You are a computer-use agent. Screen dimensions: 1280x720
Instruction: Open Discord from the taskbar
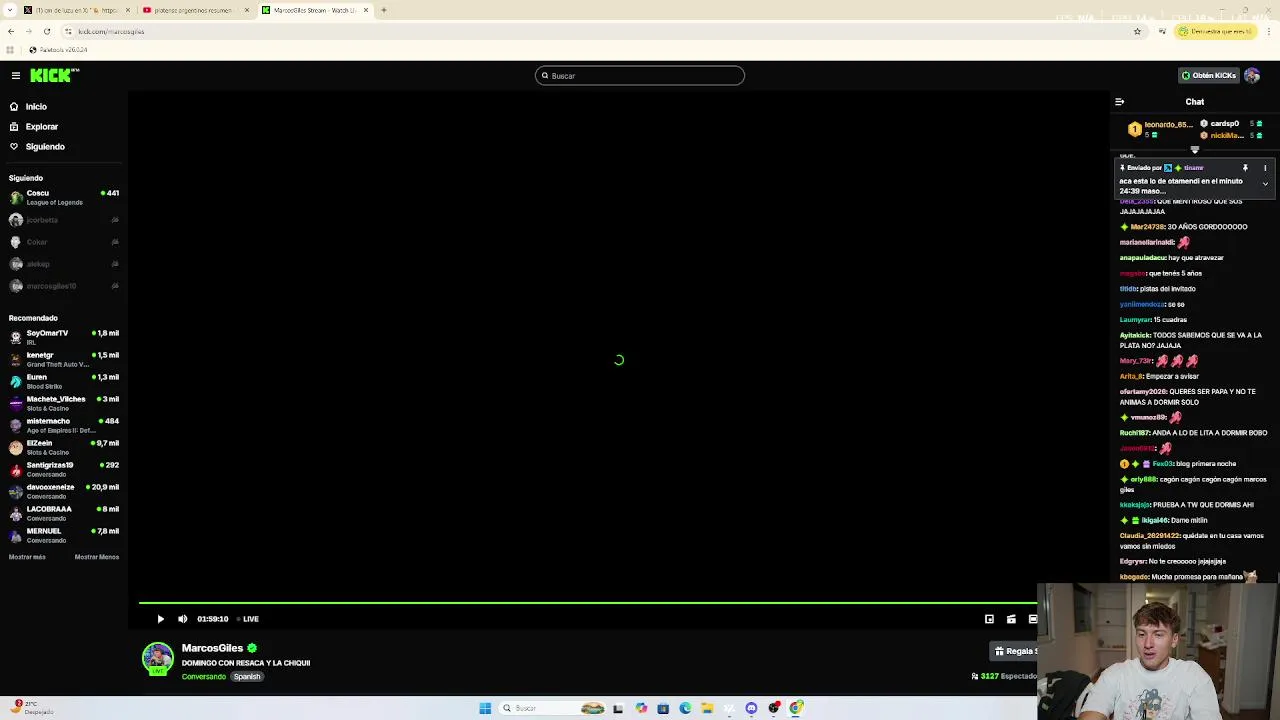(x=751, y=708)
